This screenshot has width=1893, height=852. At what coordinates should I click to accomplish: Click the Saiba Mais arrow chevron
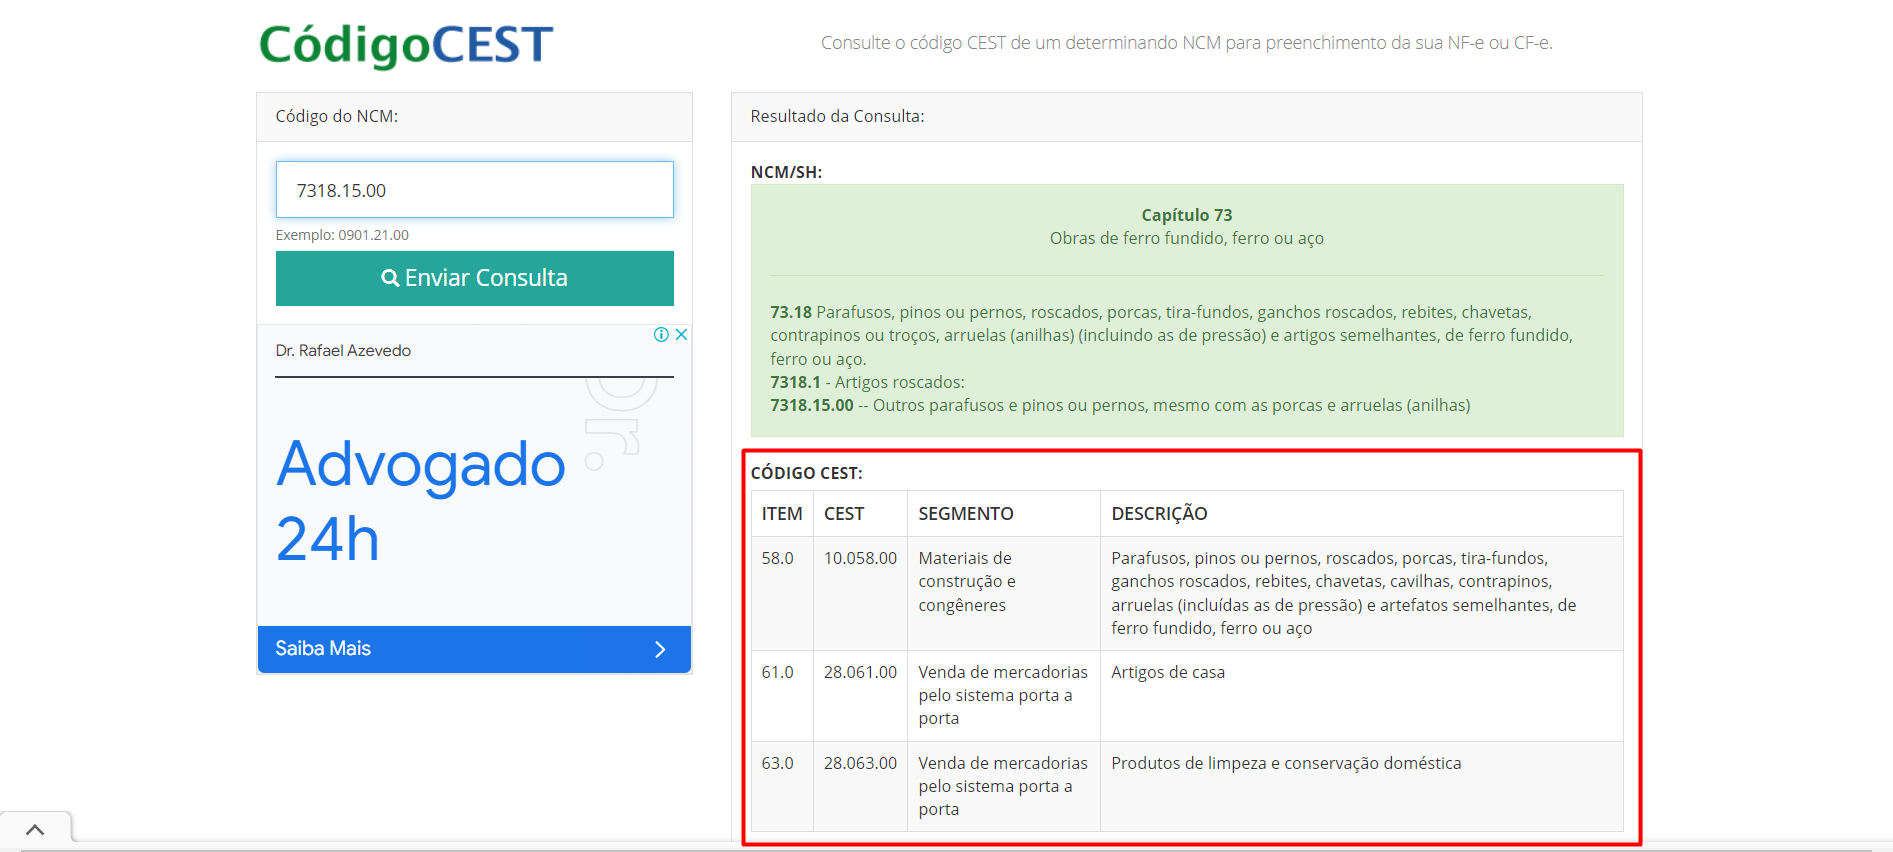tap(660, 650)
